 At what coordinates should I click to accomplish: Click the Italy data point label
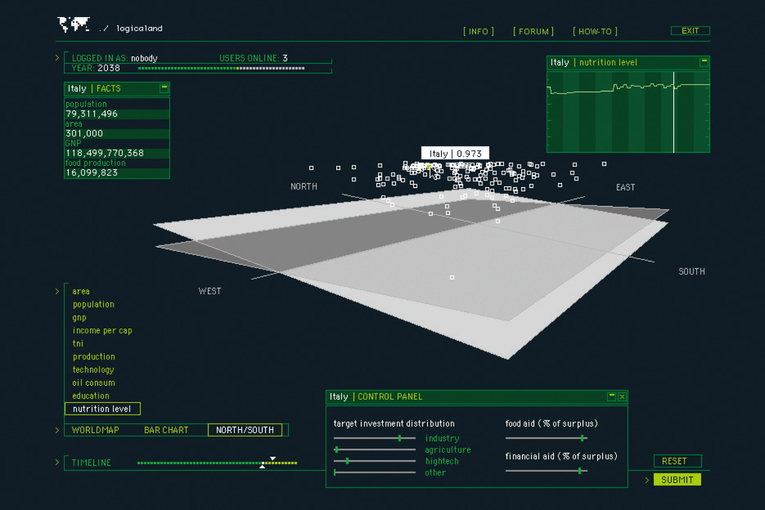pyautogui.click(x=455, y=153)
